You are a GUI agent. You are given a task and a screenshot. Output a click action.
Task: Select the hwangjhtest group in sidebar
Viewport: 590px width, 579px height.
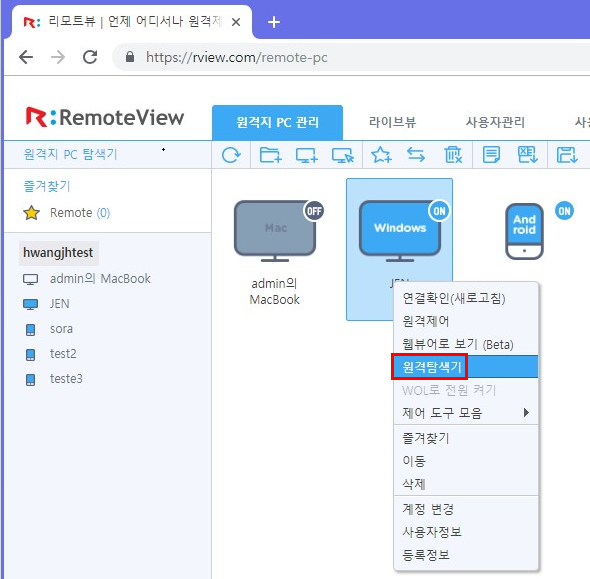coord(58,253)
